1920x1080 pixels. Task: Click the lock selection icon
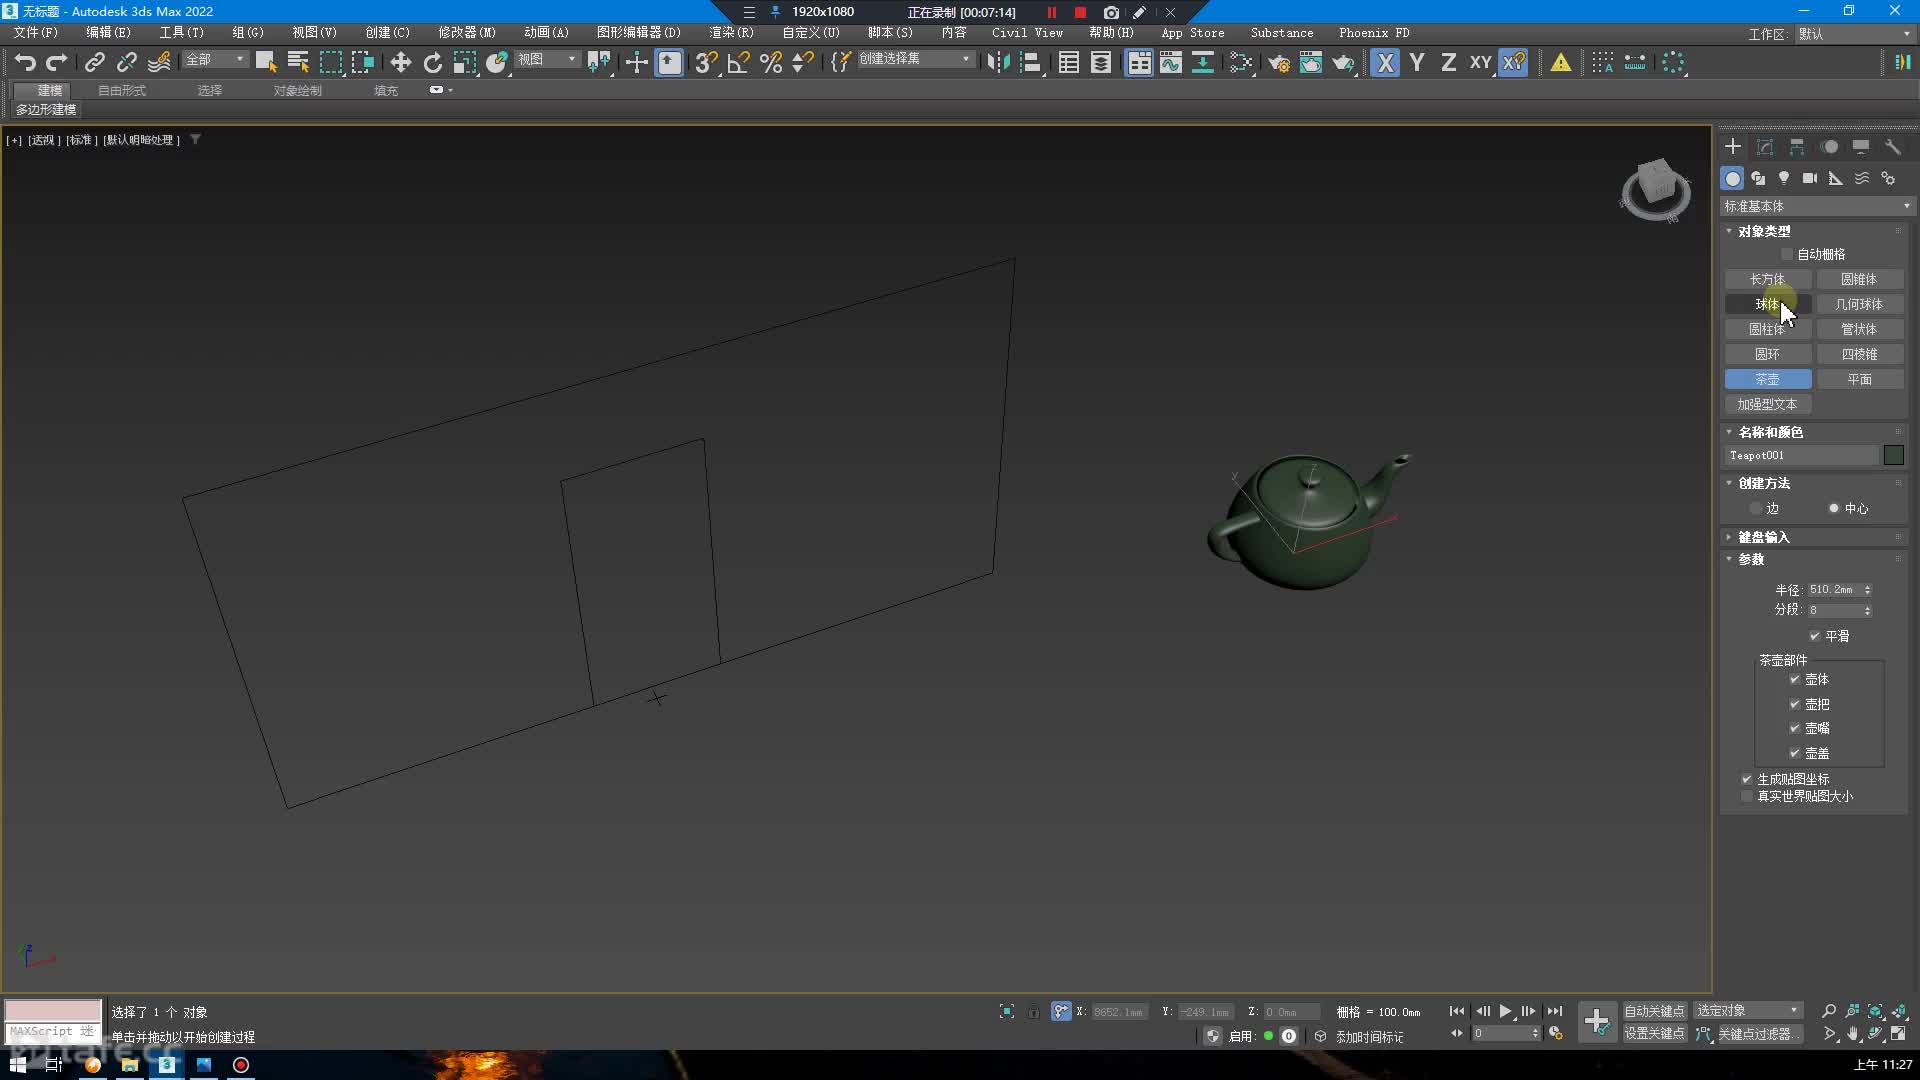(1034, 1011)
